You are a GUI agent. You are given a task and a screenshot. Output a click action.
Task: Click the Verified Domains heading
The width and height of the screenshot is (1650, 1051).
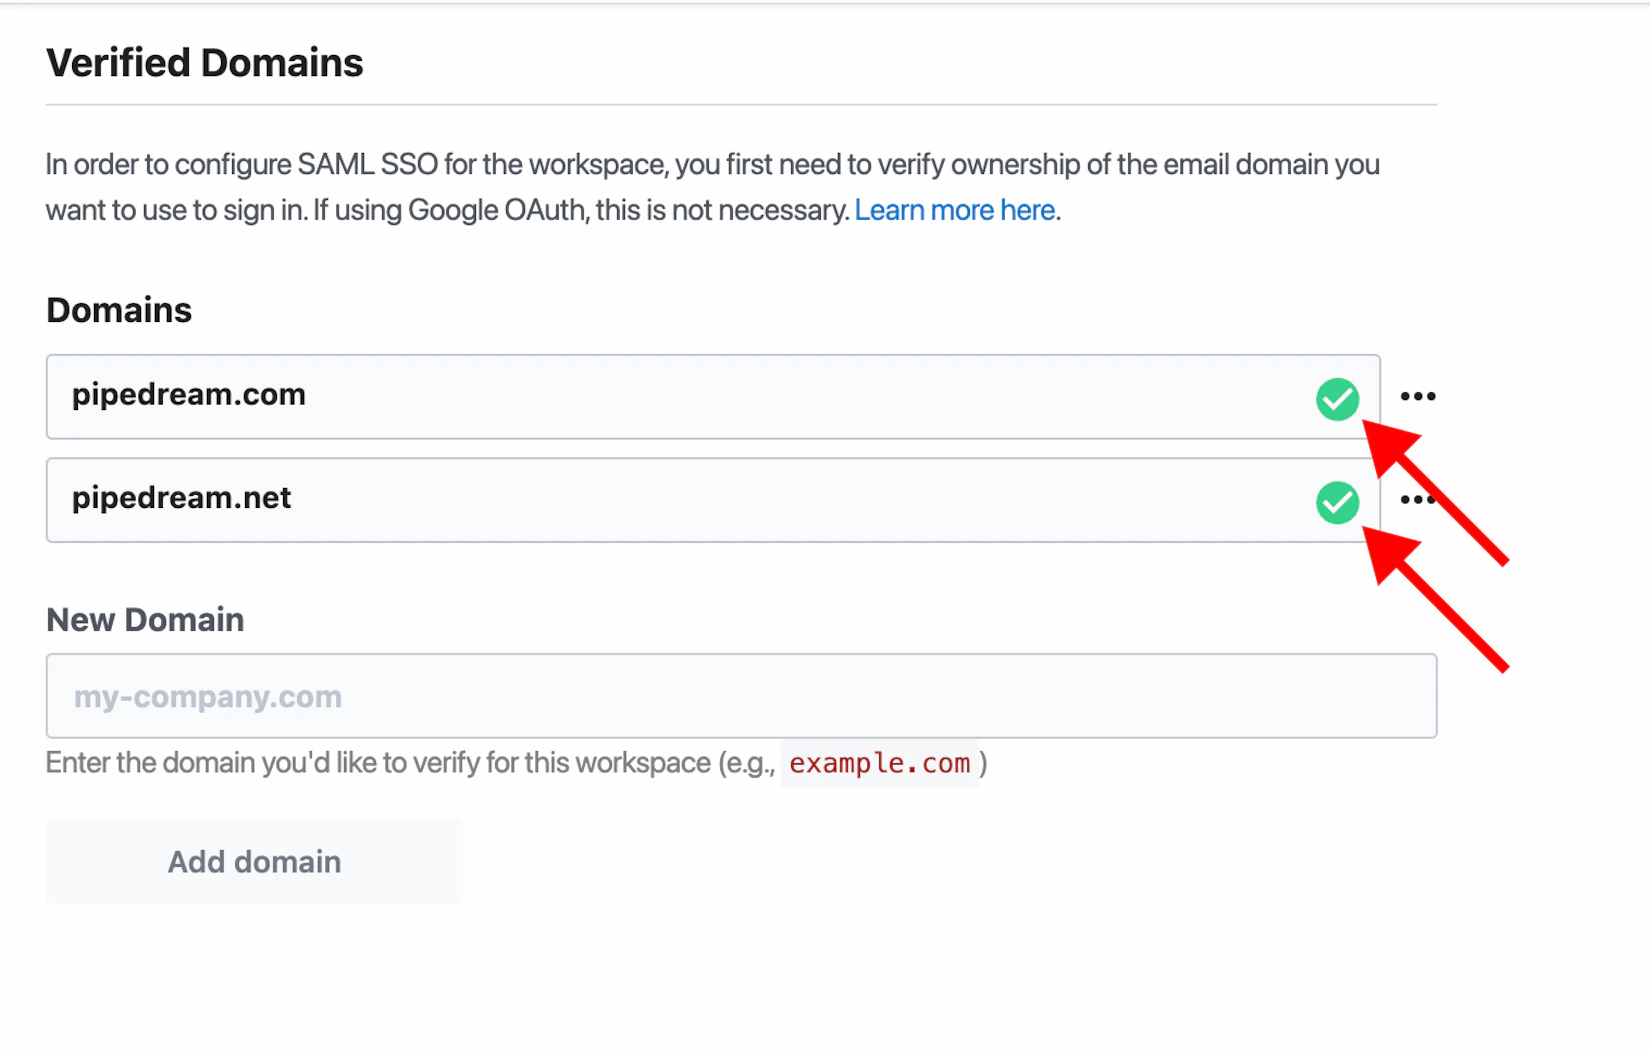(204, 62)
